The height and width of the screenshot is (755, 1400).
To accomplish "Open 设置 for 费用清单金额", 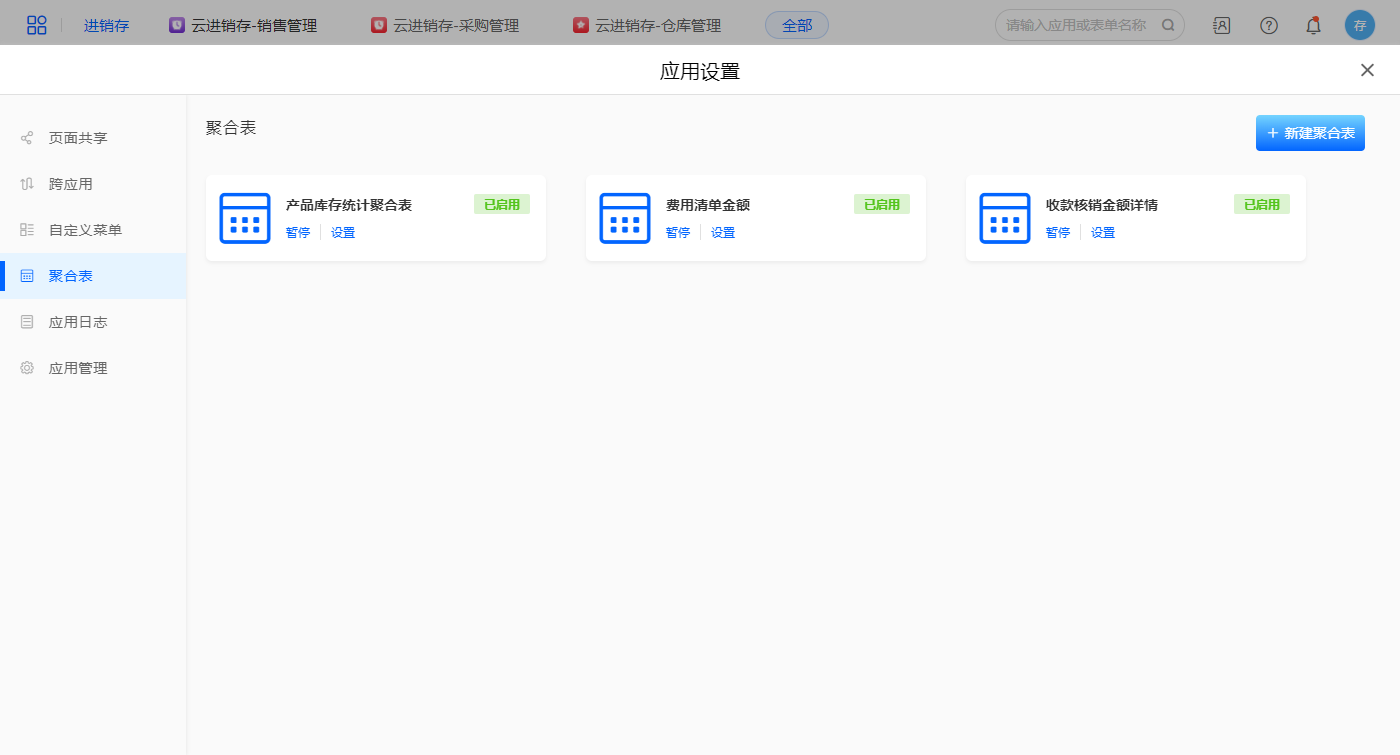I will pos(723,233).
